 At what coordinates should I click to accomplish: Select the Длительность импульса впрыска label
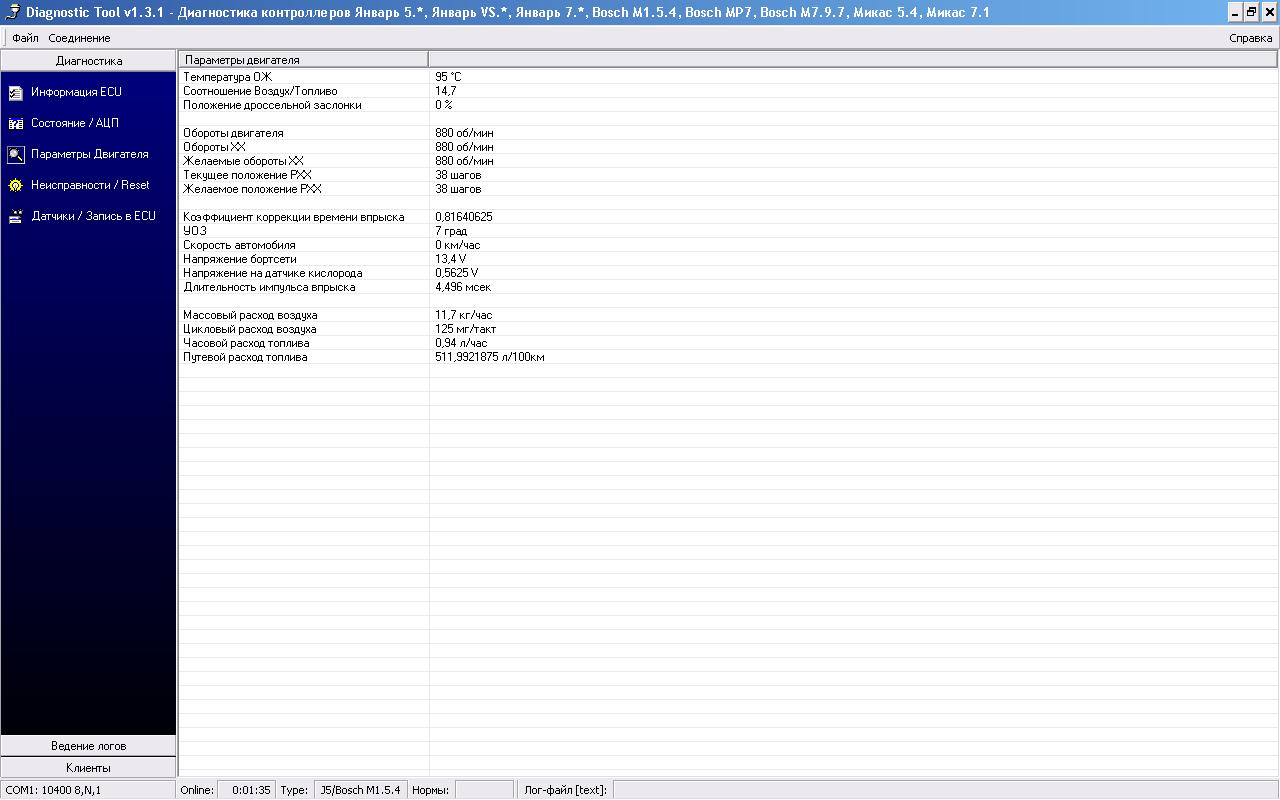[x=269, y=287]
